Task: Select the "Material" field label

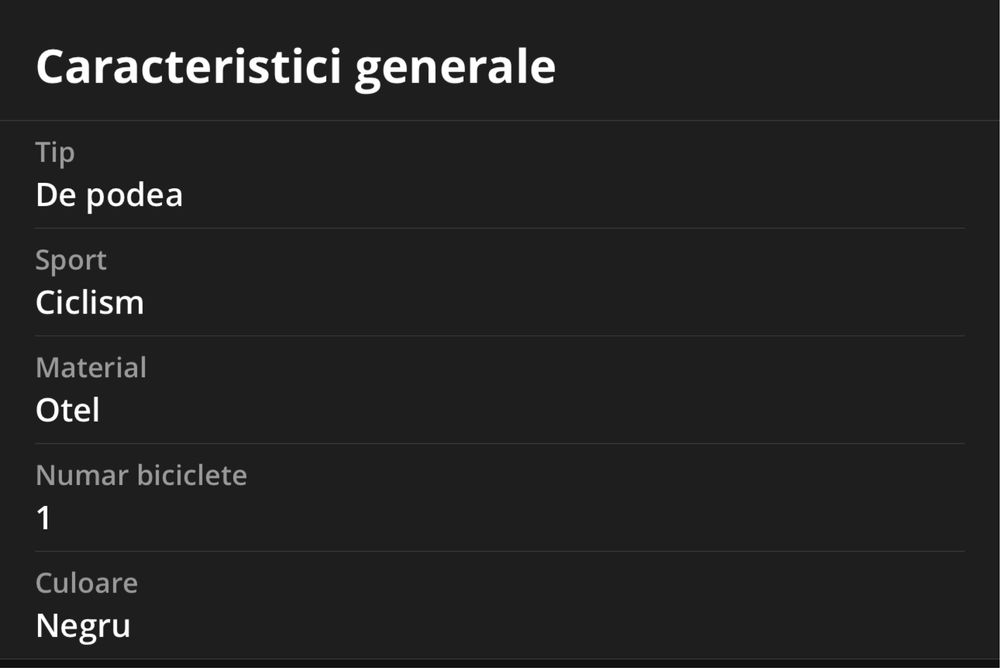Action: coord(91,368)
